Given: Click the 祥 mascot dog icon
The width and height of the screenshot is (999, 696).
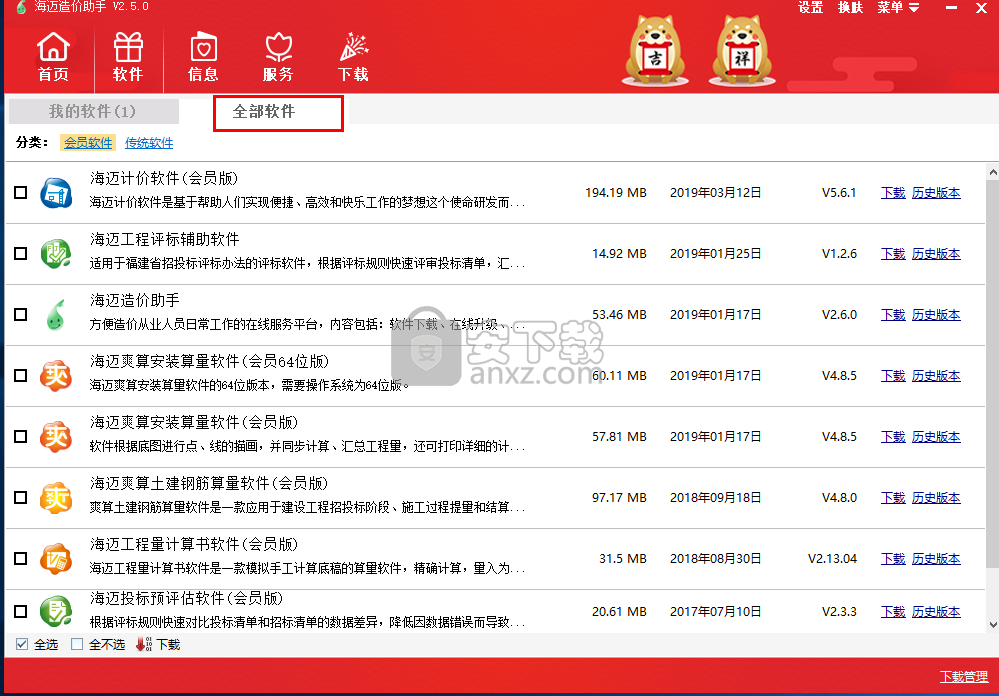Looking at the screenshot, I should tap(741, 51).
